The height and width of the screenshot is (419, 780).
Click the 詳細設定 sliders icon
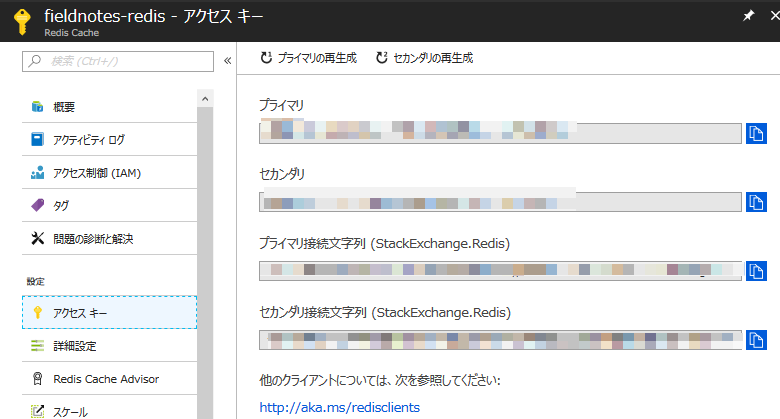[37, 345]
